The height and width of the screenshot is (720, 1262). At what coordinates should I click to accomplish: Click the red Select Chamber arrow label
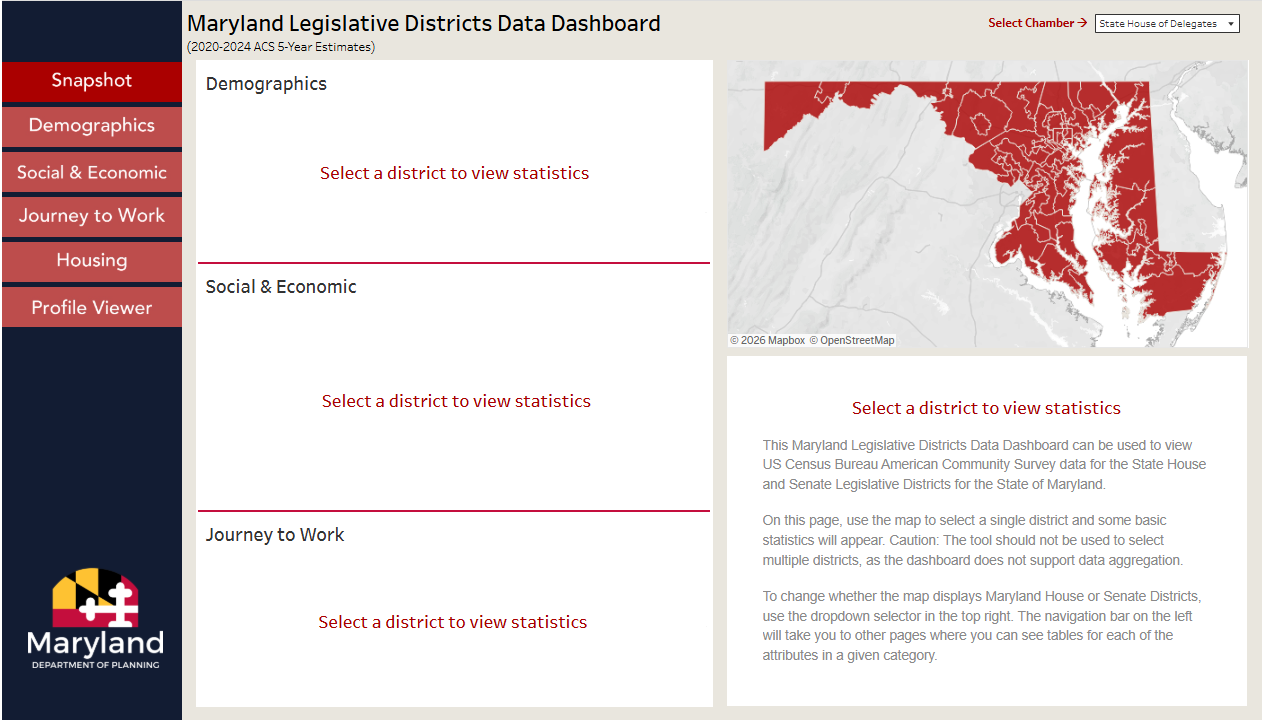coord(1037,23)
